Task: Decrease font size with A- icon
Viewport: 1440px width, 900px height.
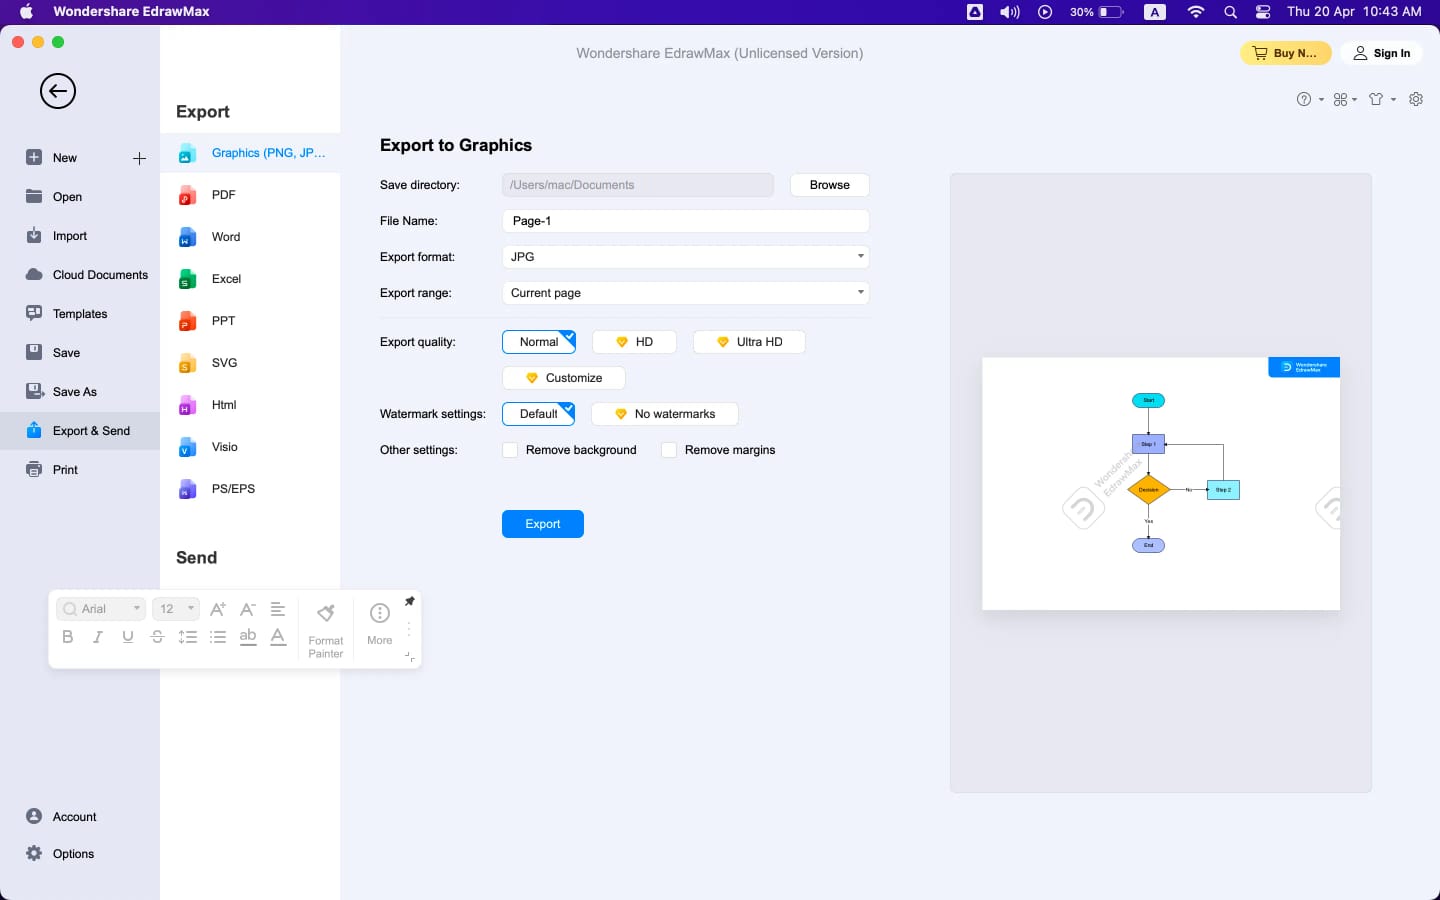Action: coord(248,609)
